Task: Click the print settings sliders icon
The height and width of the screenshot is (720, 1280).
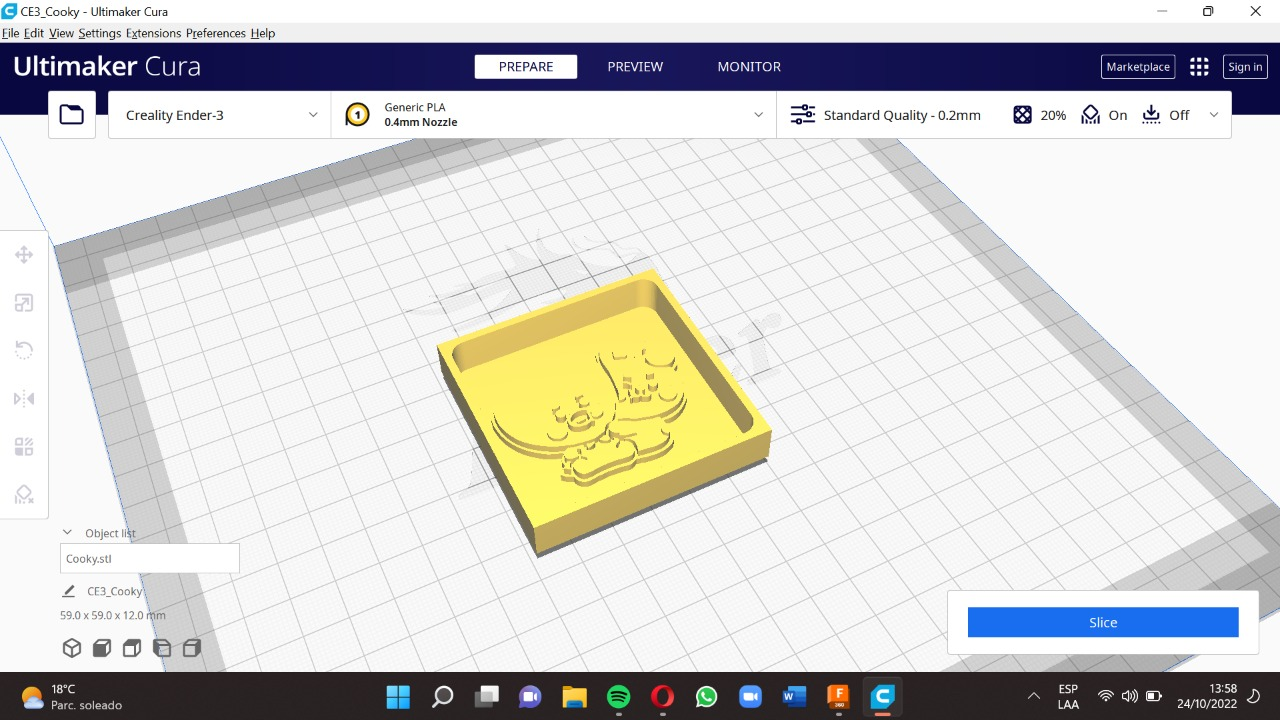Action: pos(803,115)
